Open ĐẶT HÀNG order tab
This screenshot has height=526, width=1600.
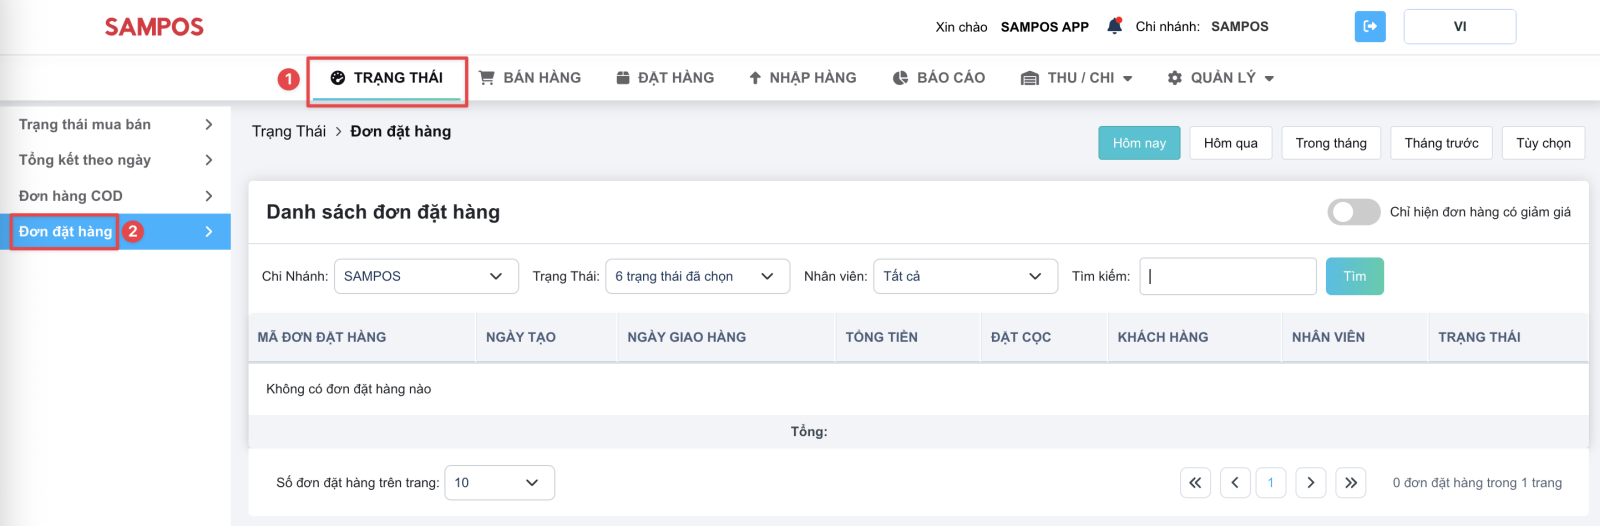click(x=665, y=78)
